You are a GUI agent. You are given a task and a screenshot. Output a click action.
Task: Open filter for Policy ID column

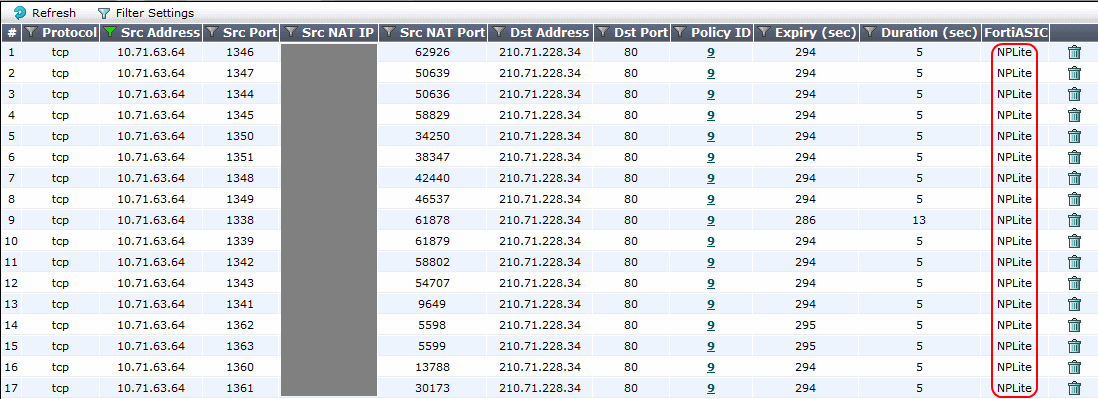[679, 32]
